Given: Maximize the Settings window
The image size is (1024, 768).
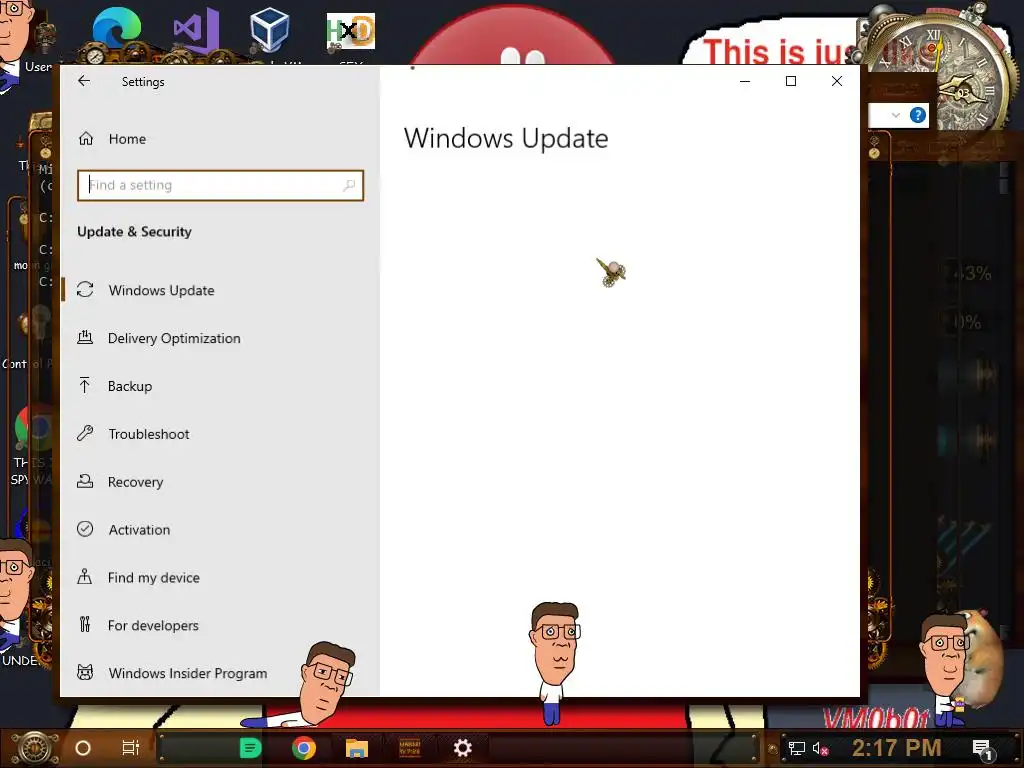Looking at the screenshot, I should [x=791, y=81].
